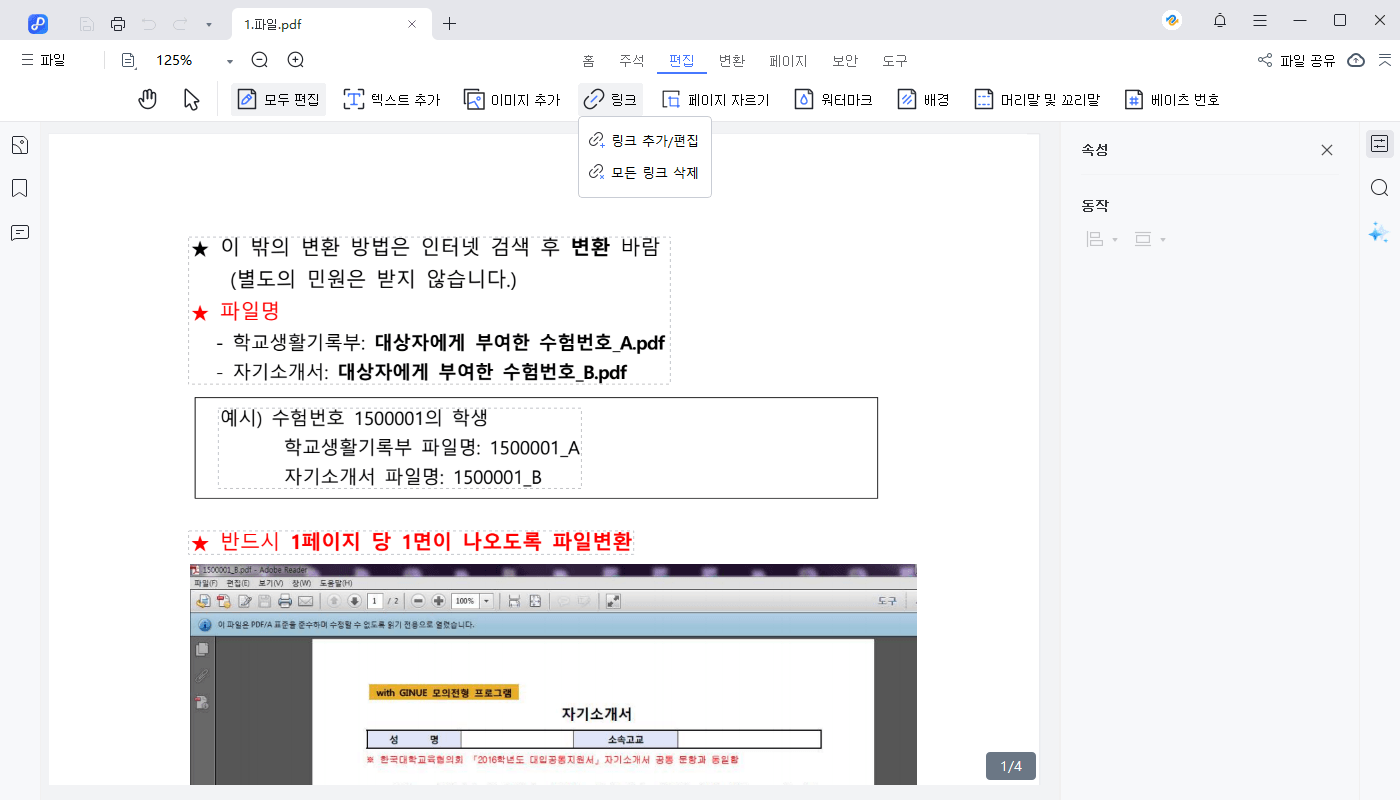Click the embedded Adobe Reader screenshot image
The width and height of the screenshot is (1400, 800).
pos(553,674)
